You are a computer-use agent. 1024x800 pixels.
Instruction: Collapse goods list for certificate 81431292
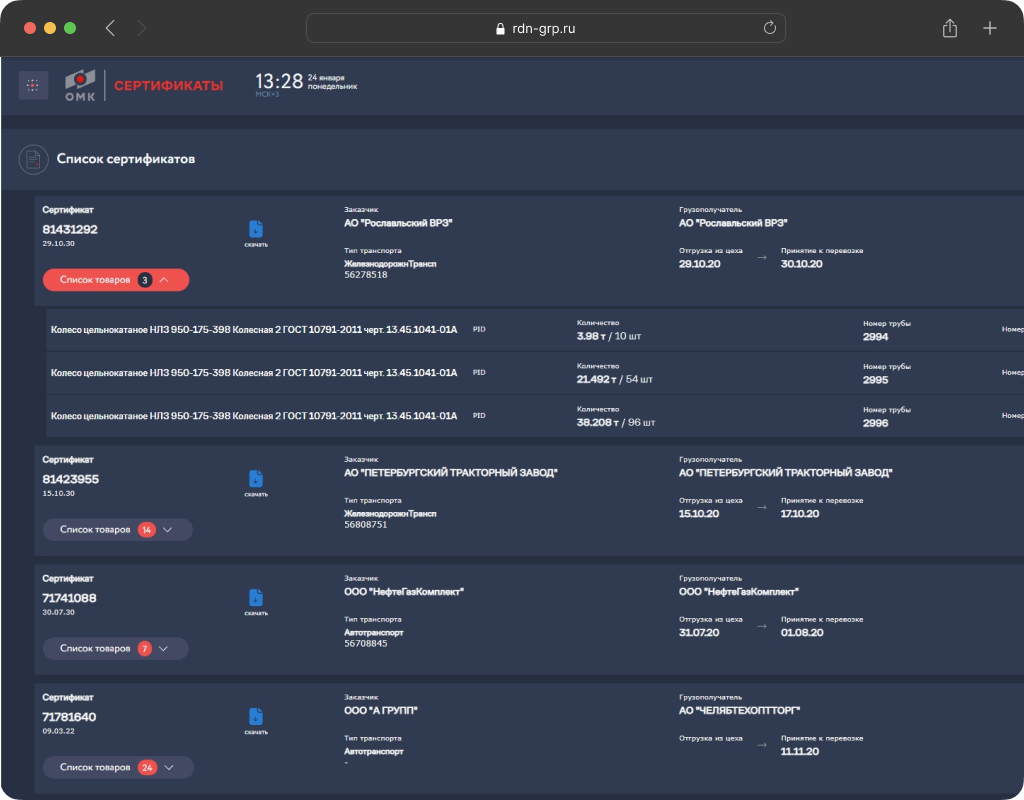(x=116, y=280)
